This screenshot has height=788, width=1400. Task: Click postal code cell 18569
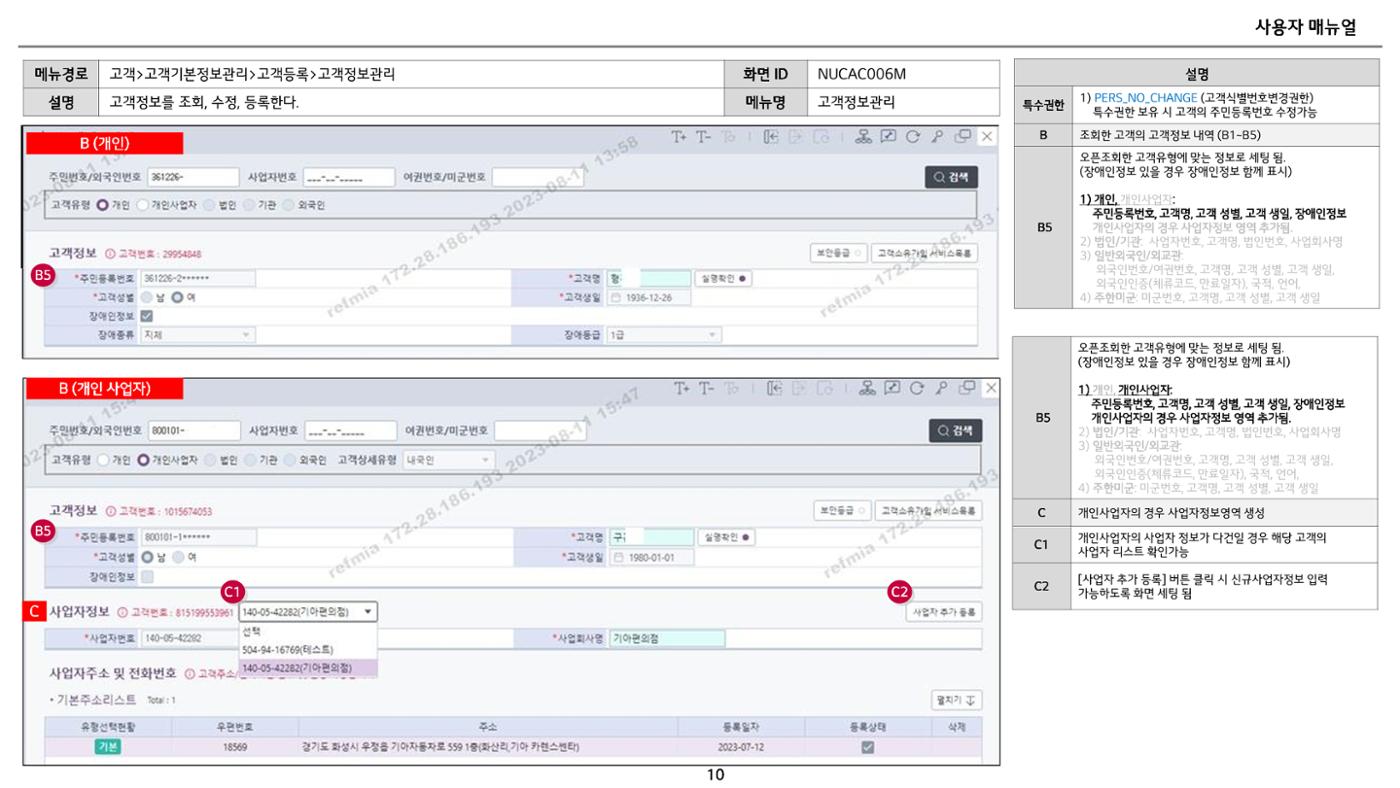236,747
